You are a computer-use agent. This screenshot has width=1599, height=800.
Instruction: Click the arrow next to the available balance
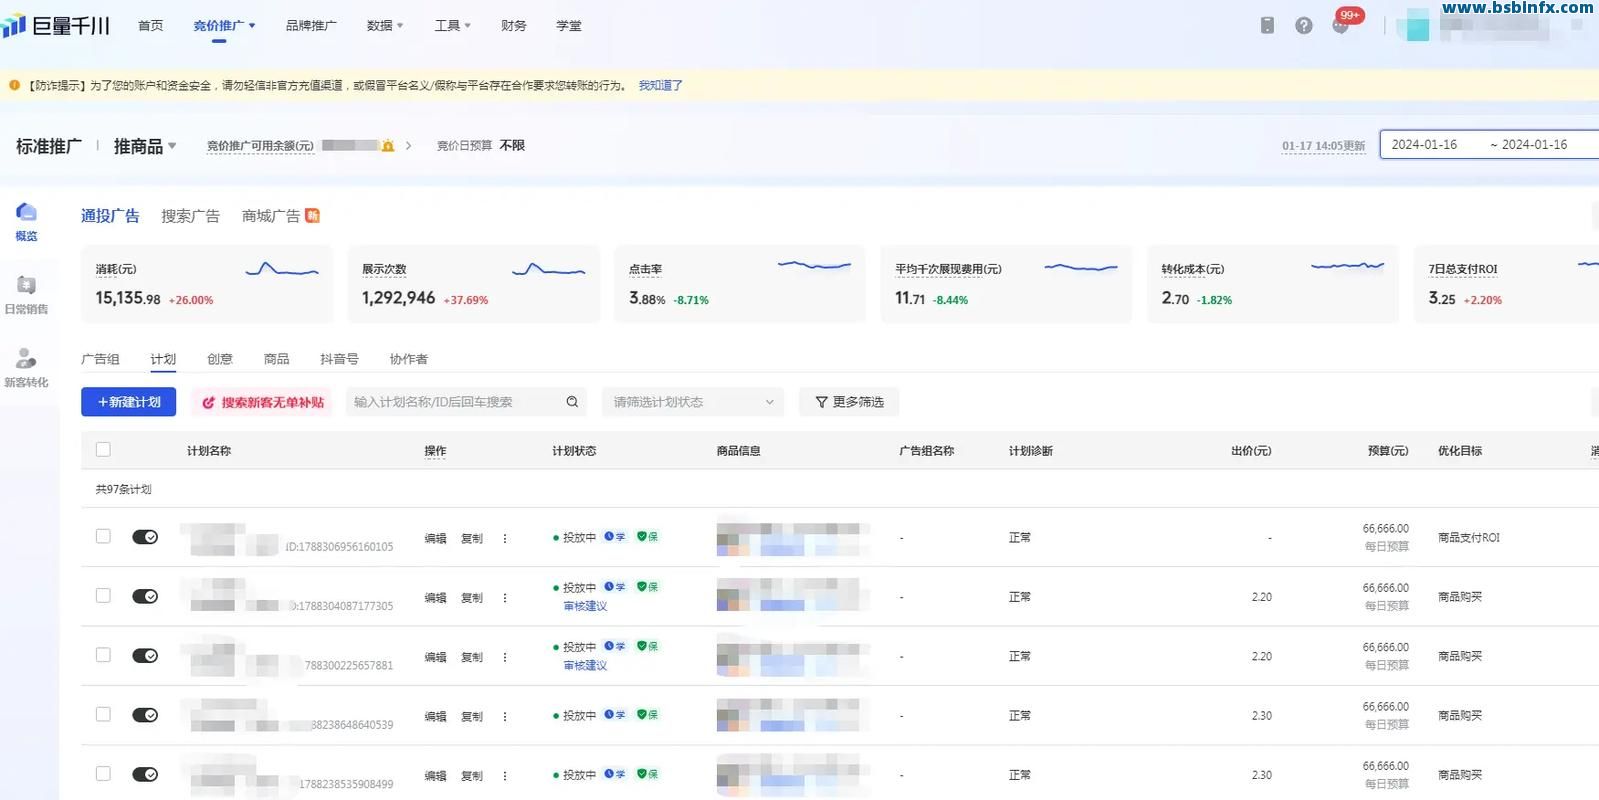click(x=408, y=146)
